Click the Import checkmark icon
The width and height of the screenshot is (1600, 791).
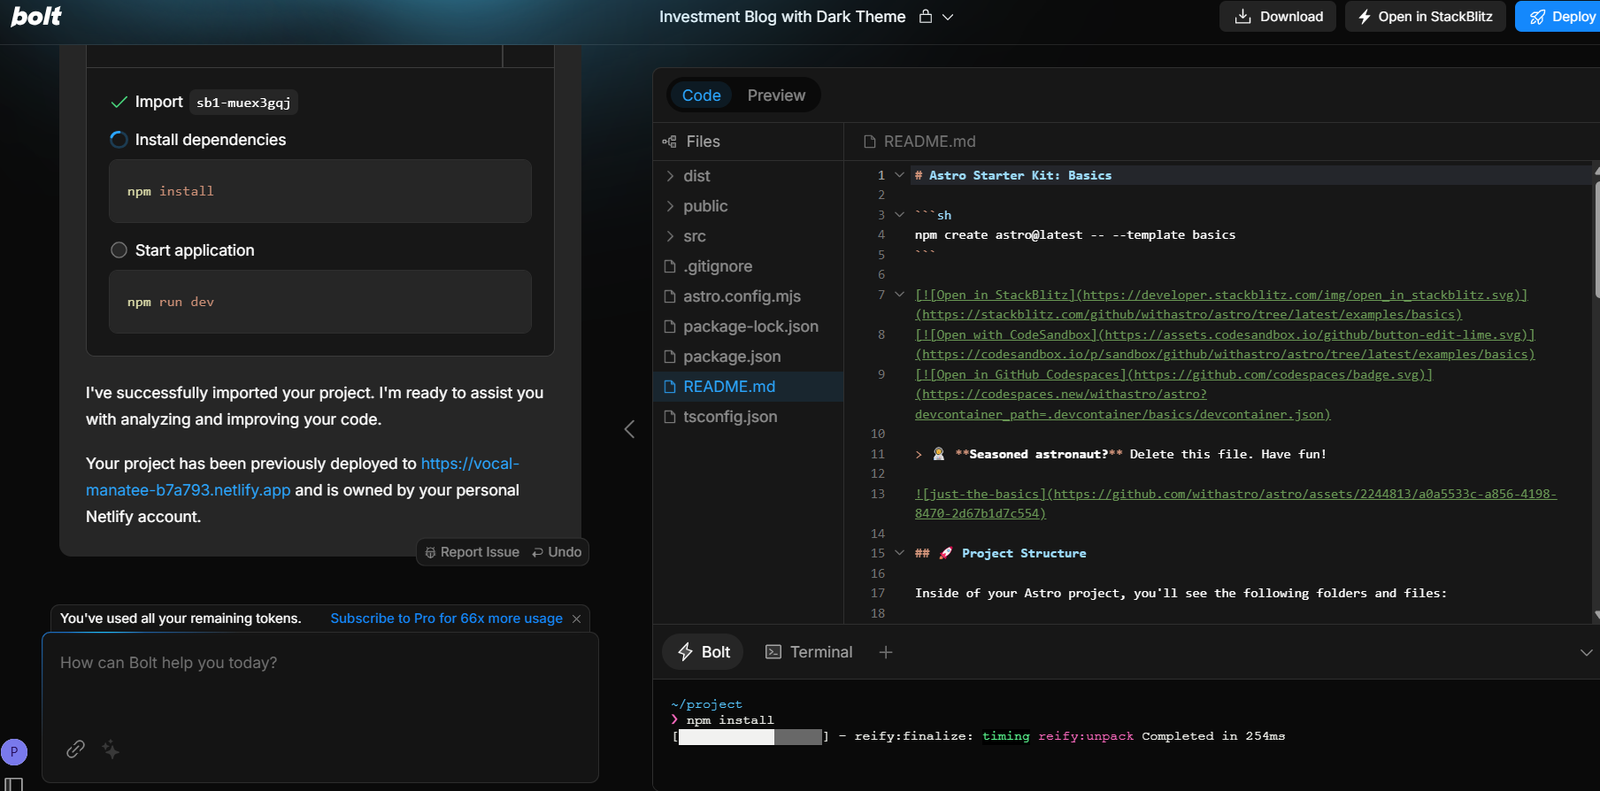[x=119, y=102]
